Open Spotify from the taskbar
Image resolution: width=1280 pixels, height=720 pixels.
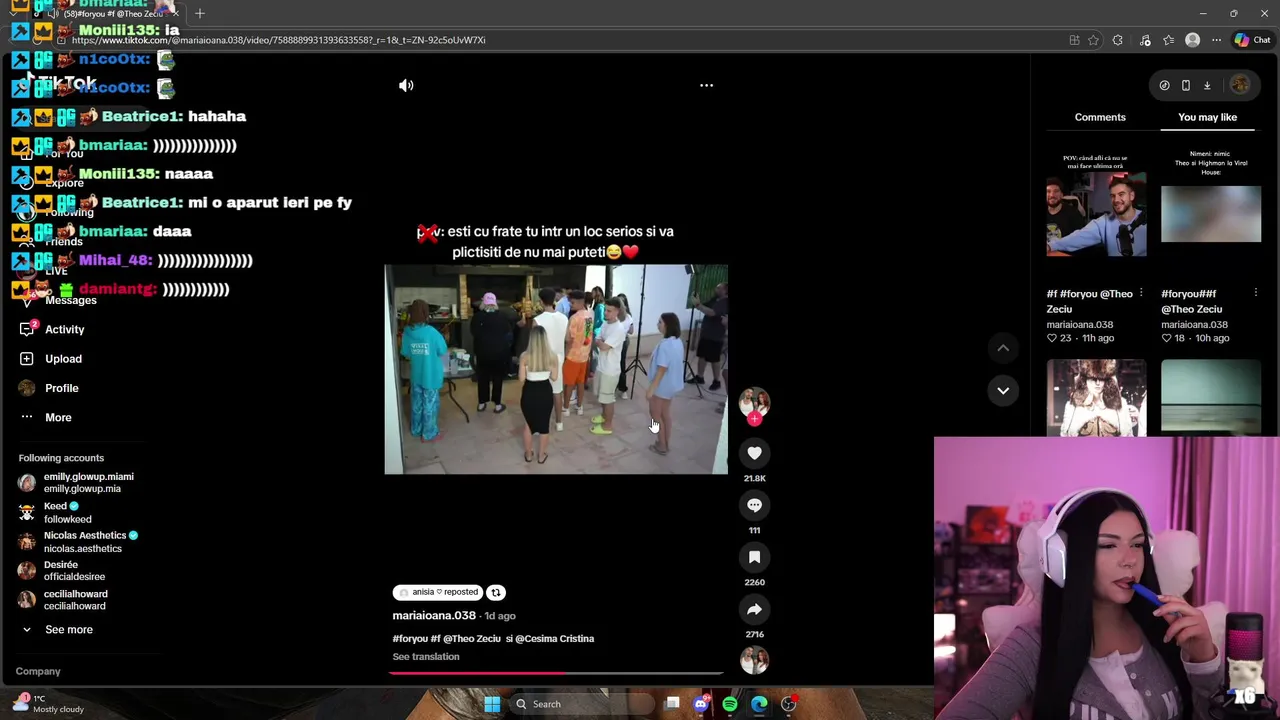730,704
